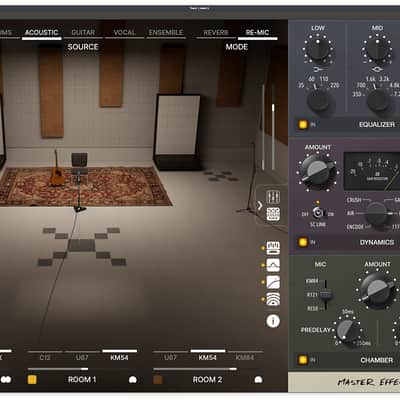Select U67 microphone for Room 2
The image size is (400, 400).
(x=170, y=356)
